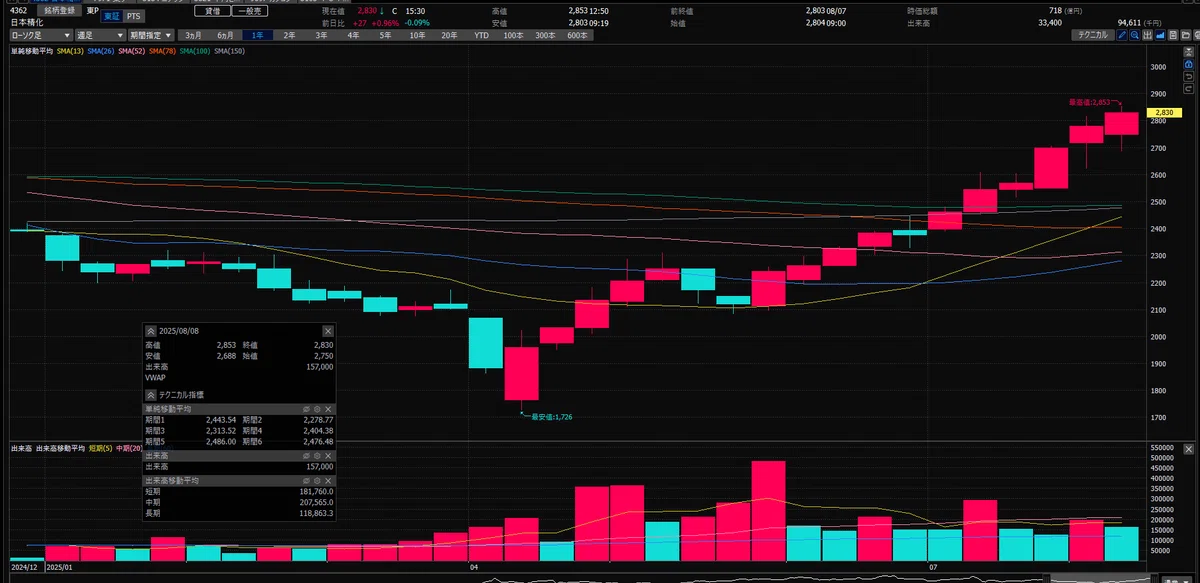1200x583 pixels.
Task: Click the bar chart icon in toolbar
Action: pos(1147,35)
